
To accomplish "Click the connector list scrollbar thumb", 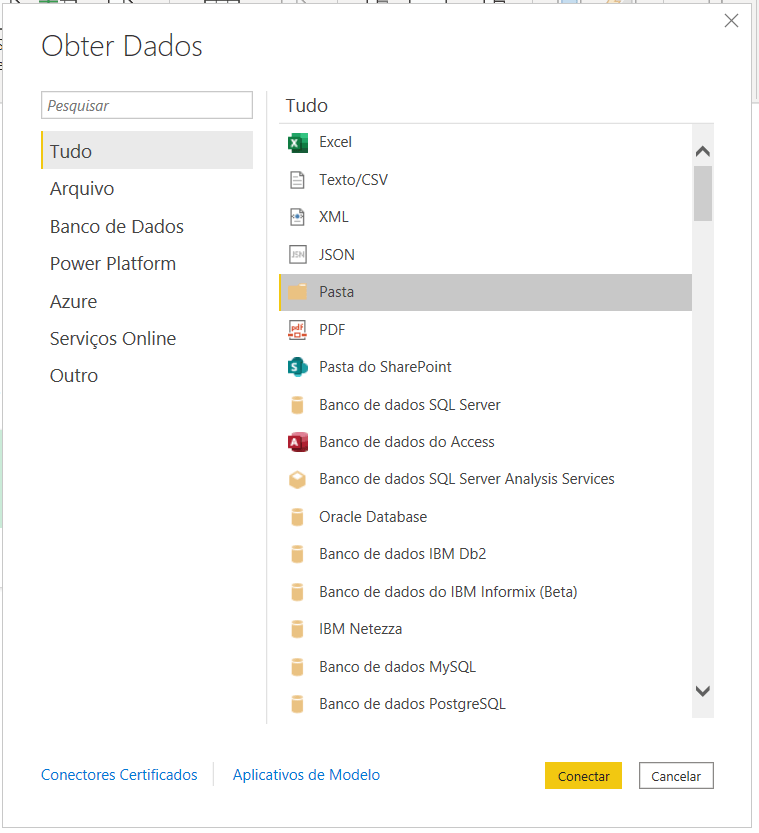I will [703, 193].
